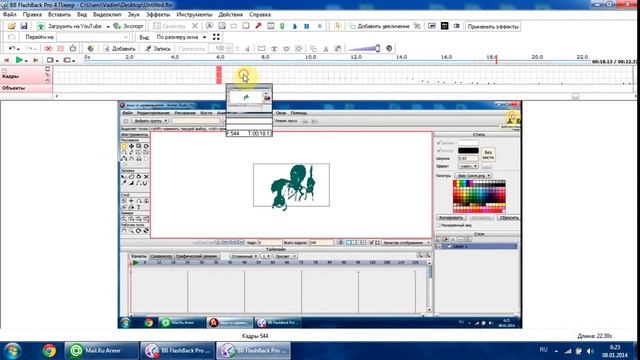Screen dimensions: 640x360
Task: Click the green YouTube upload icon
Action: point(41,26)
